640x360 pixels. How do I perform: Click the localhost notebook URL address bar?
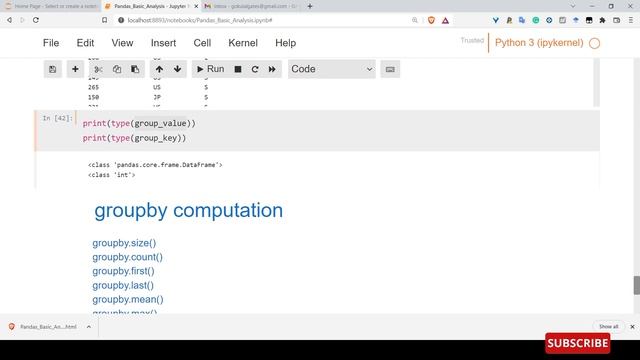[x=200, y=20]
